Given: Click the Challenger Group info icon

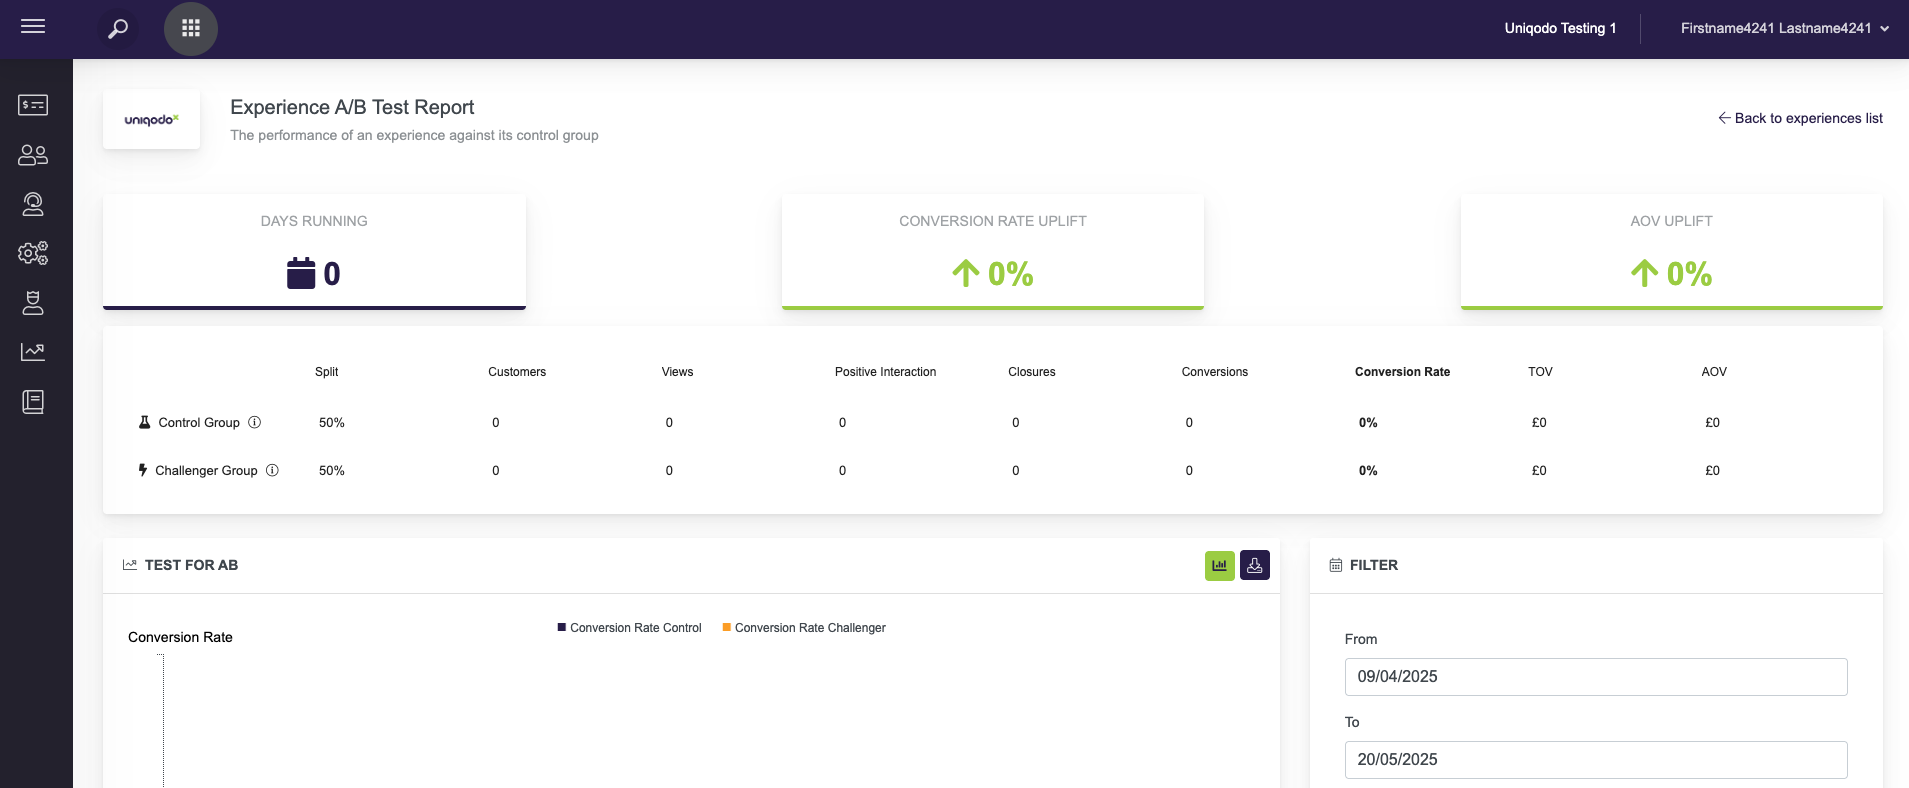Looking at the screenshot, I should pyautogui.click(x=272, y=470).
